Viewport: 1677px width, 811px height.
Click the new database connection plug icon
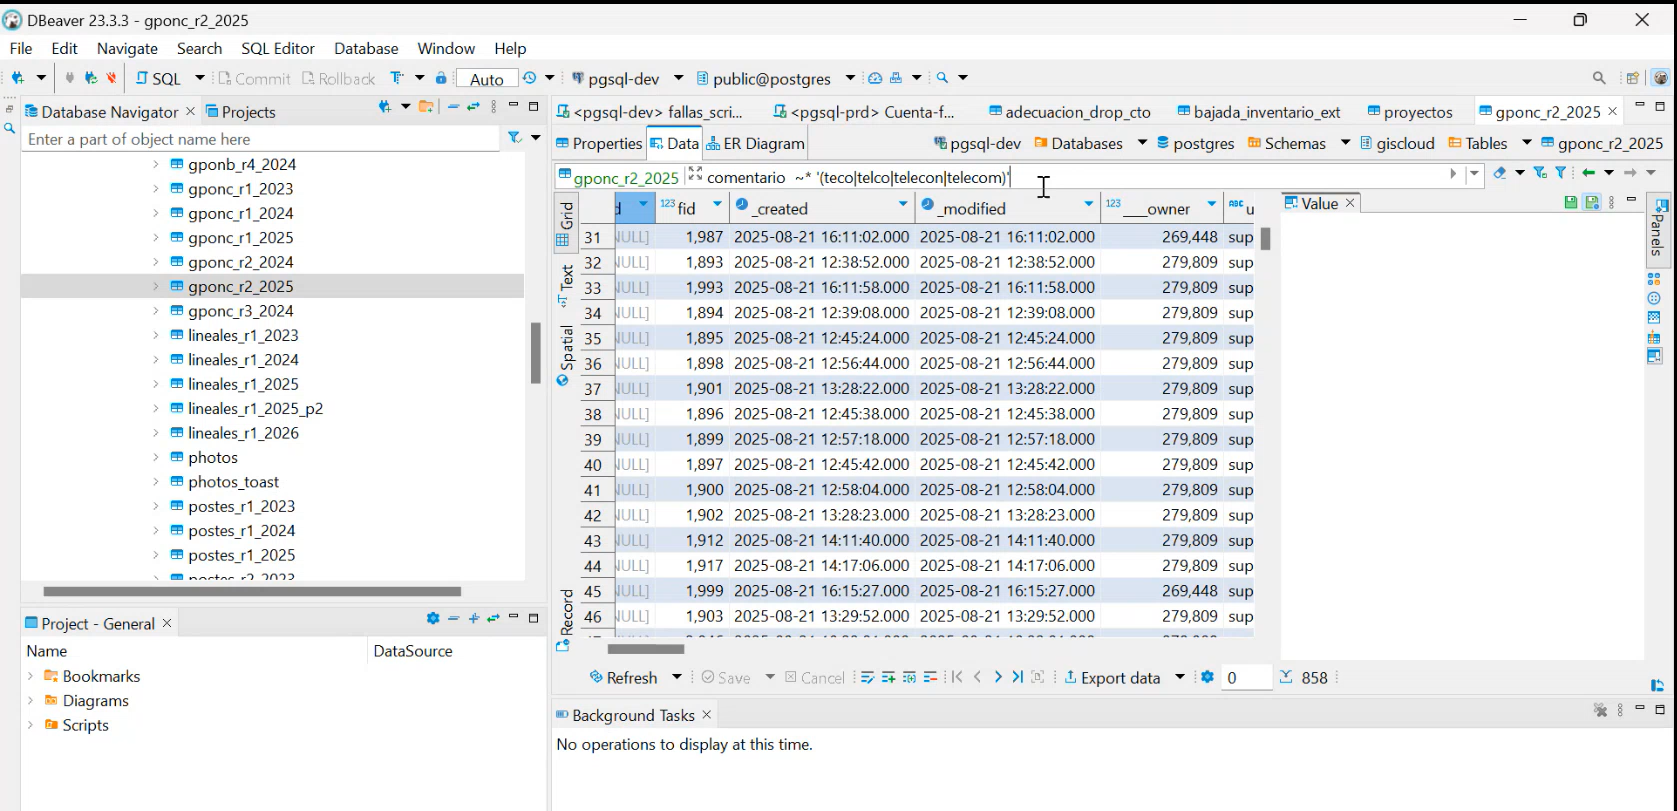(x=17, y=78)
